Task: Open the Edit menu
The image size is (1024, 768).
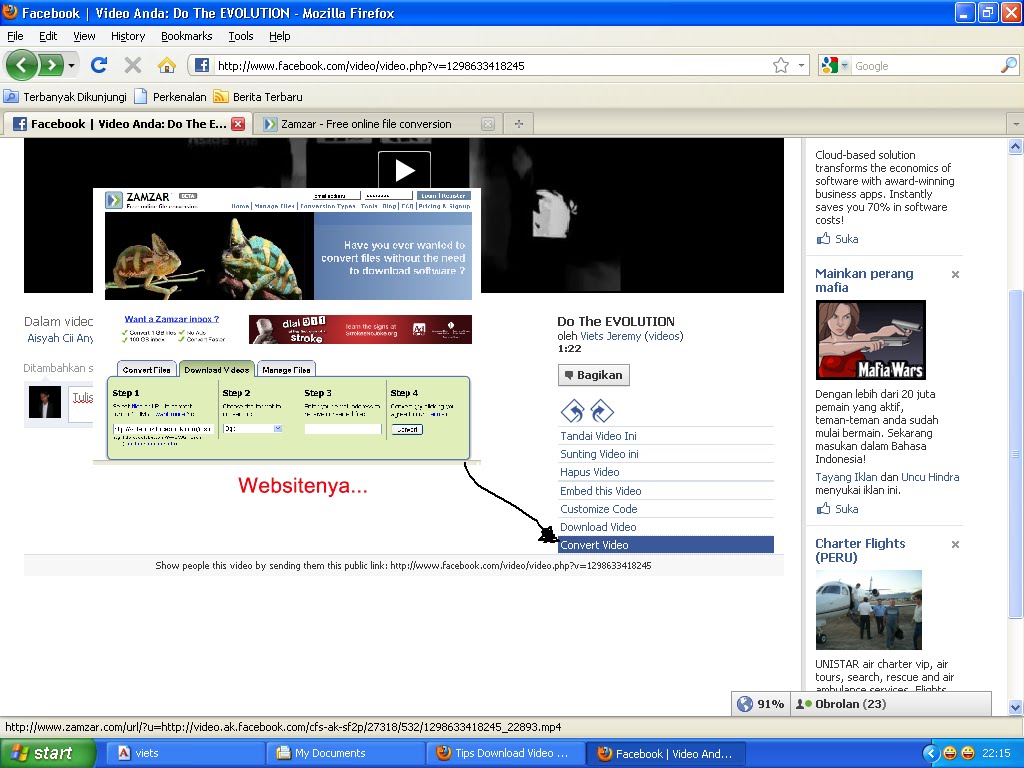Action: coord(48,36)
